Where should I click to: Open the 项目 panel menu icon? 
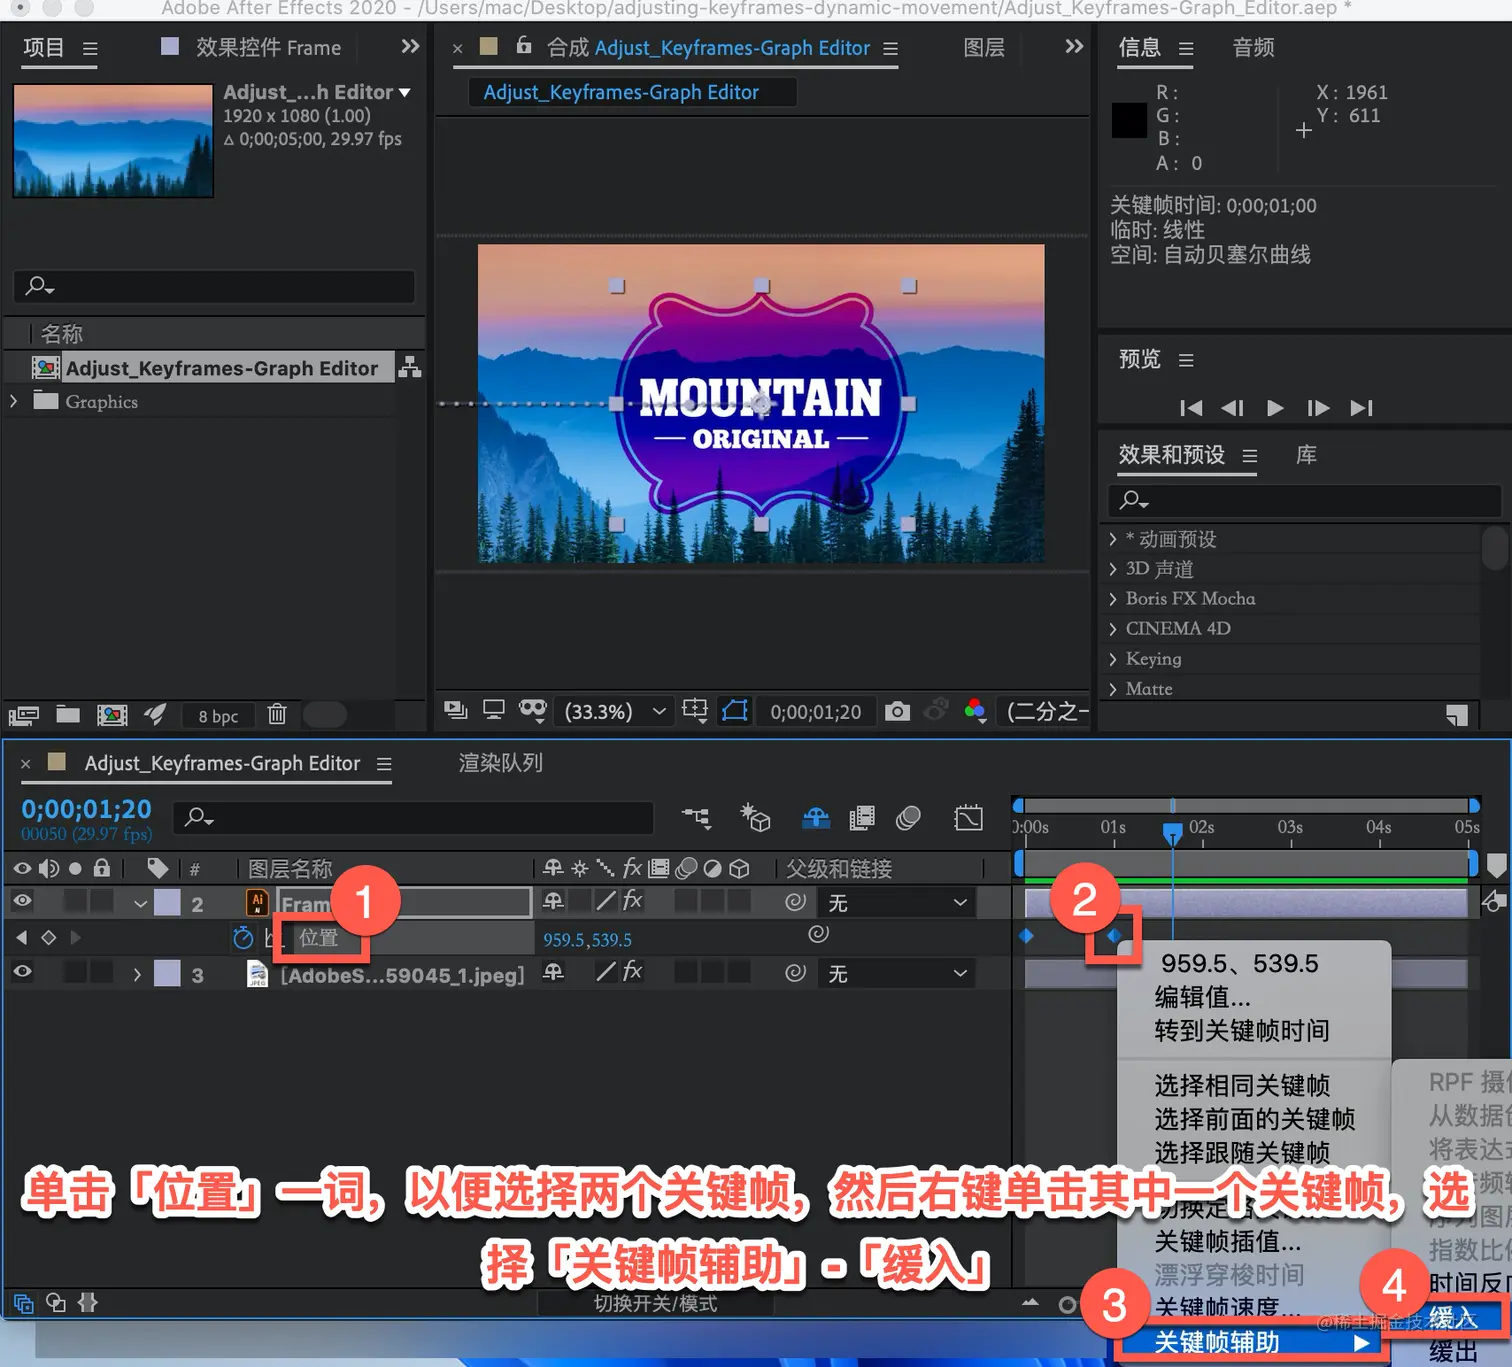click(90, 48)
